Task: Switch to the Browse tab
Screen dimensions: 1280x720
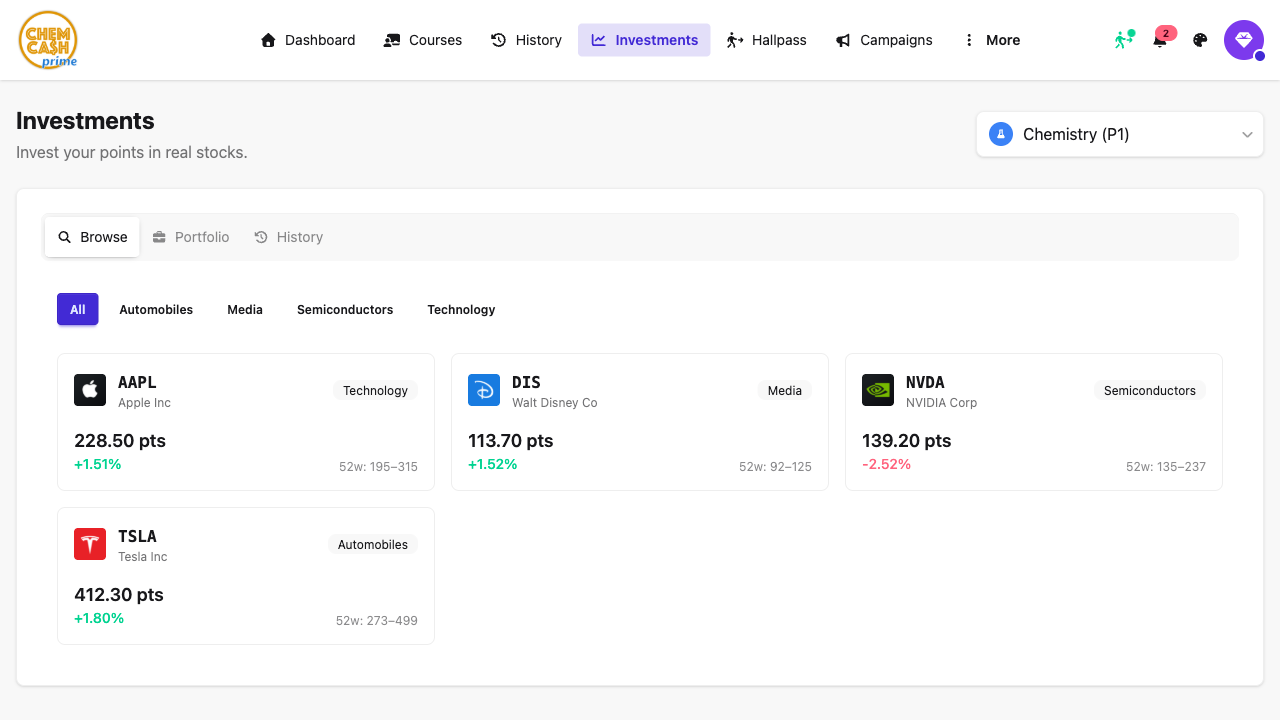Action: click(x=92, y=237)
